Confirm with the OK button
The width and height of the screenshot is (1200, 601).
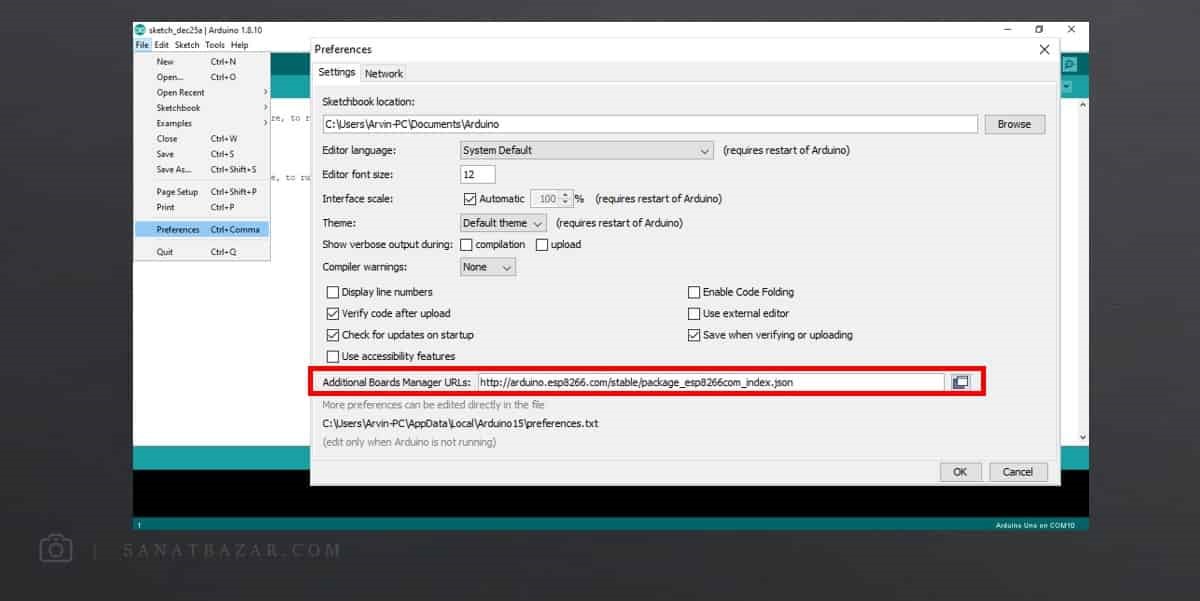click(960, 472)
